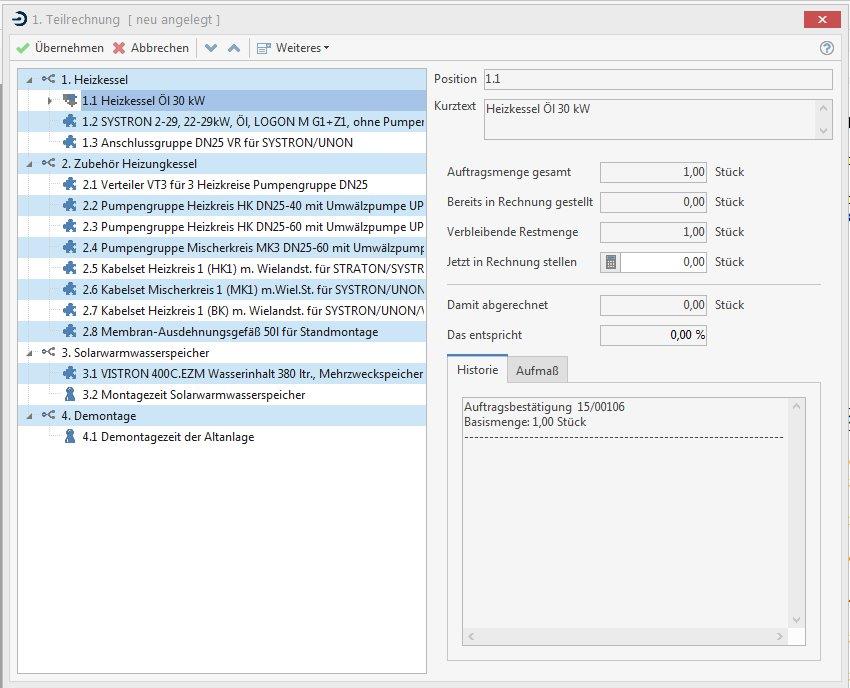Click the group icon of 2. Zubehör Heizungkessel
Screen dimensions: 850x688
point(48,163)
